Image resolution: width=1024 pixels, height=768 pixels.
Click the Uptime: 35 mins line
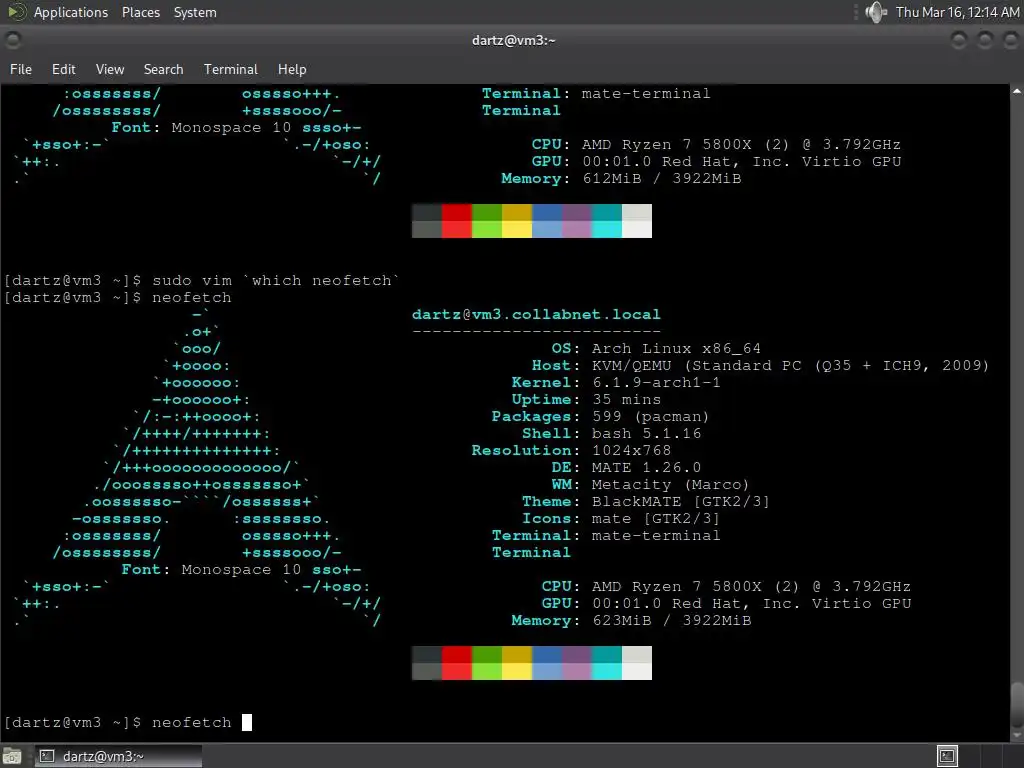(x=586, y=400)
